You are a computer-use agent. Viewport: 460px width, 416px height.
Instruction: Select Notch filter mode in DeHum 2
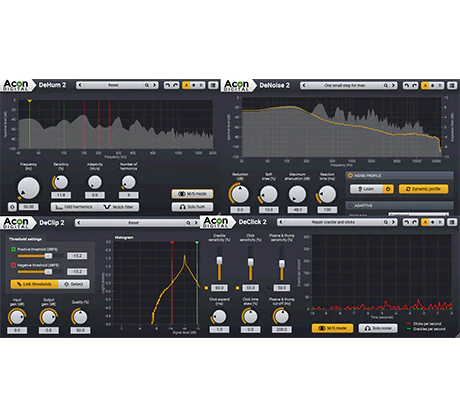(x=119, y=207)
